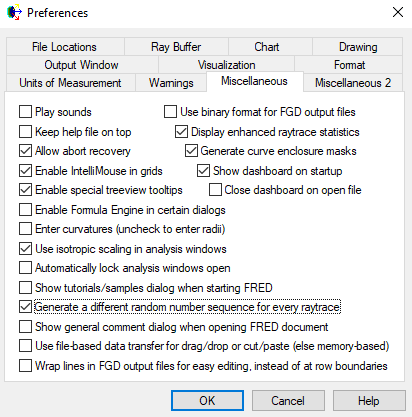Click the FRED application icon in title bar
The image size is (412, 417).
point(14,13)
